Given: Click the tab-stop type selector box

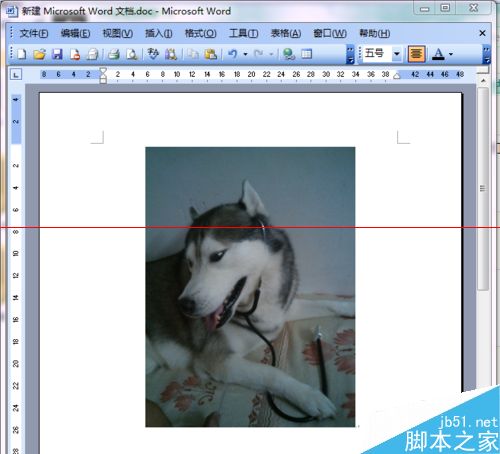Looking at the screenshot, I should click(x=16, y=74).
